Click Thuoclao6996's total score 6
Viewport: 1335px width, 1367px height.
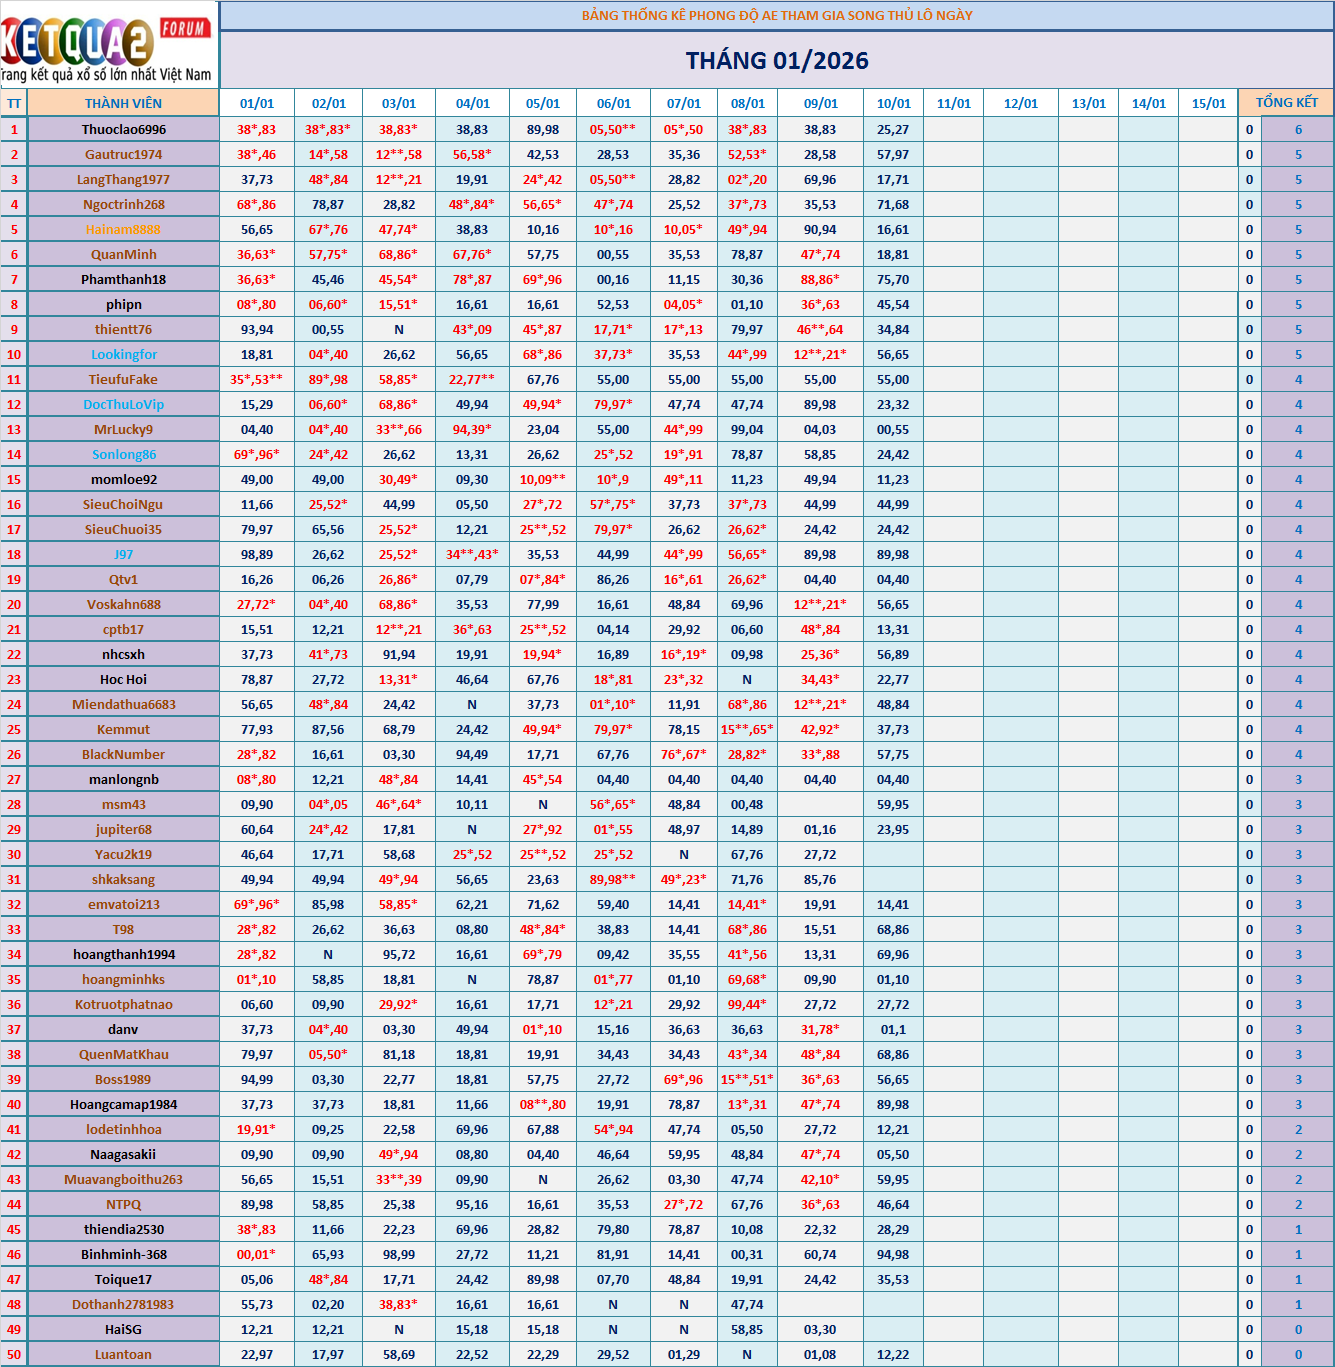pos(1298,129)
